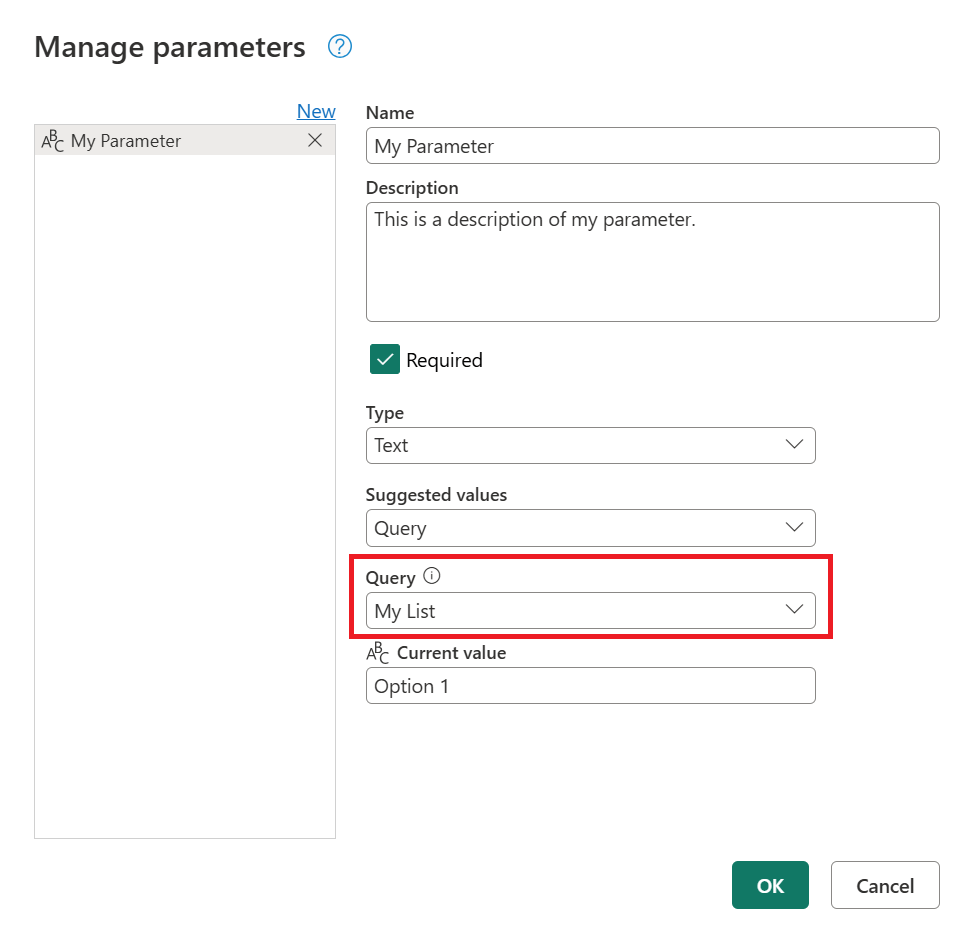Select the parameter description text box border

tap(653, 320)
